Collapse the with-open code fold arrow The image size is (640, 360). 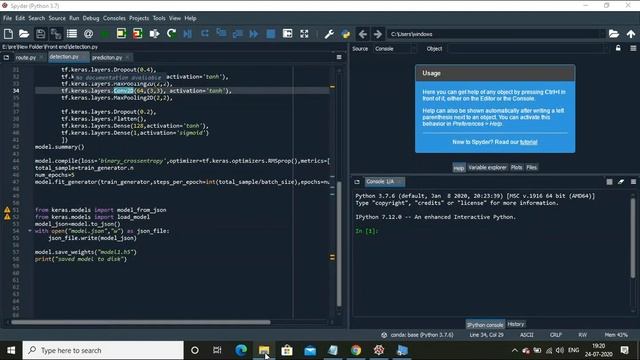click(29, 231)
